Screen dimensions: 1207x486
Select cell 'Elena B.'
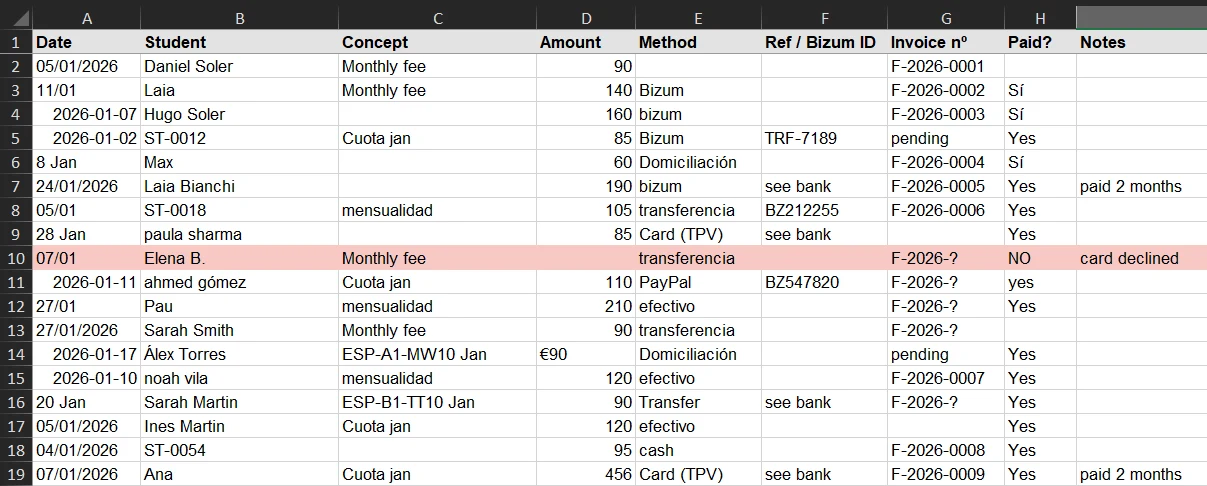click(240, 258)
